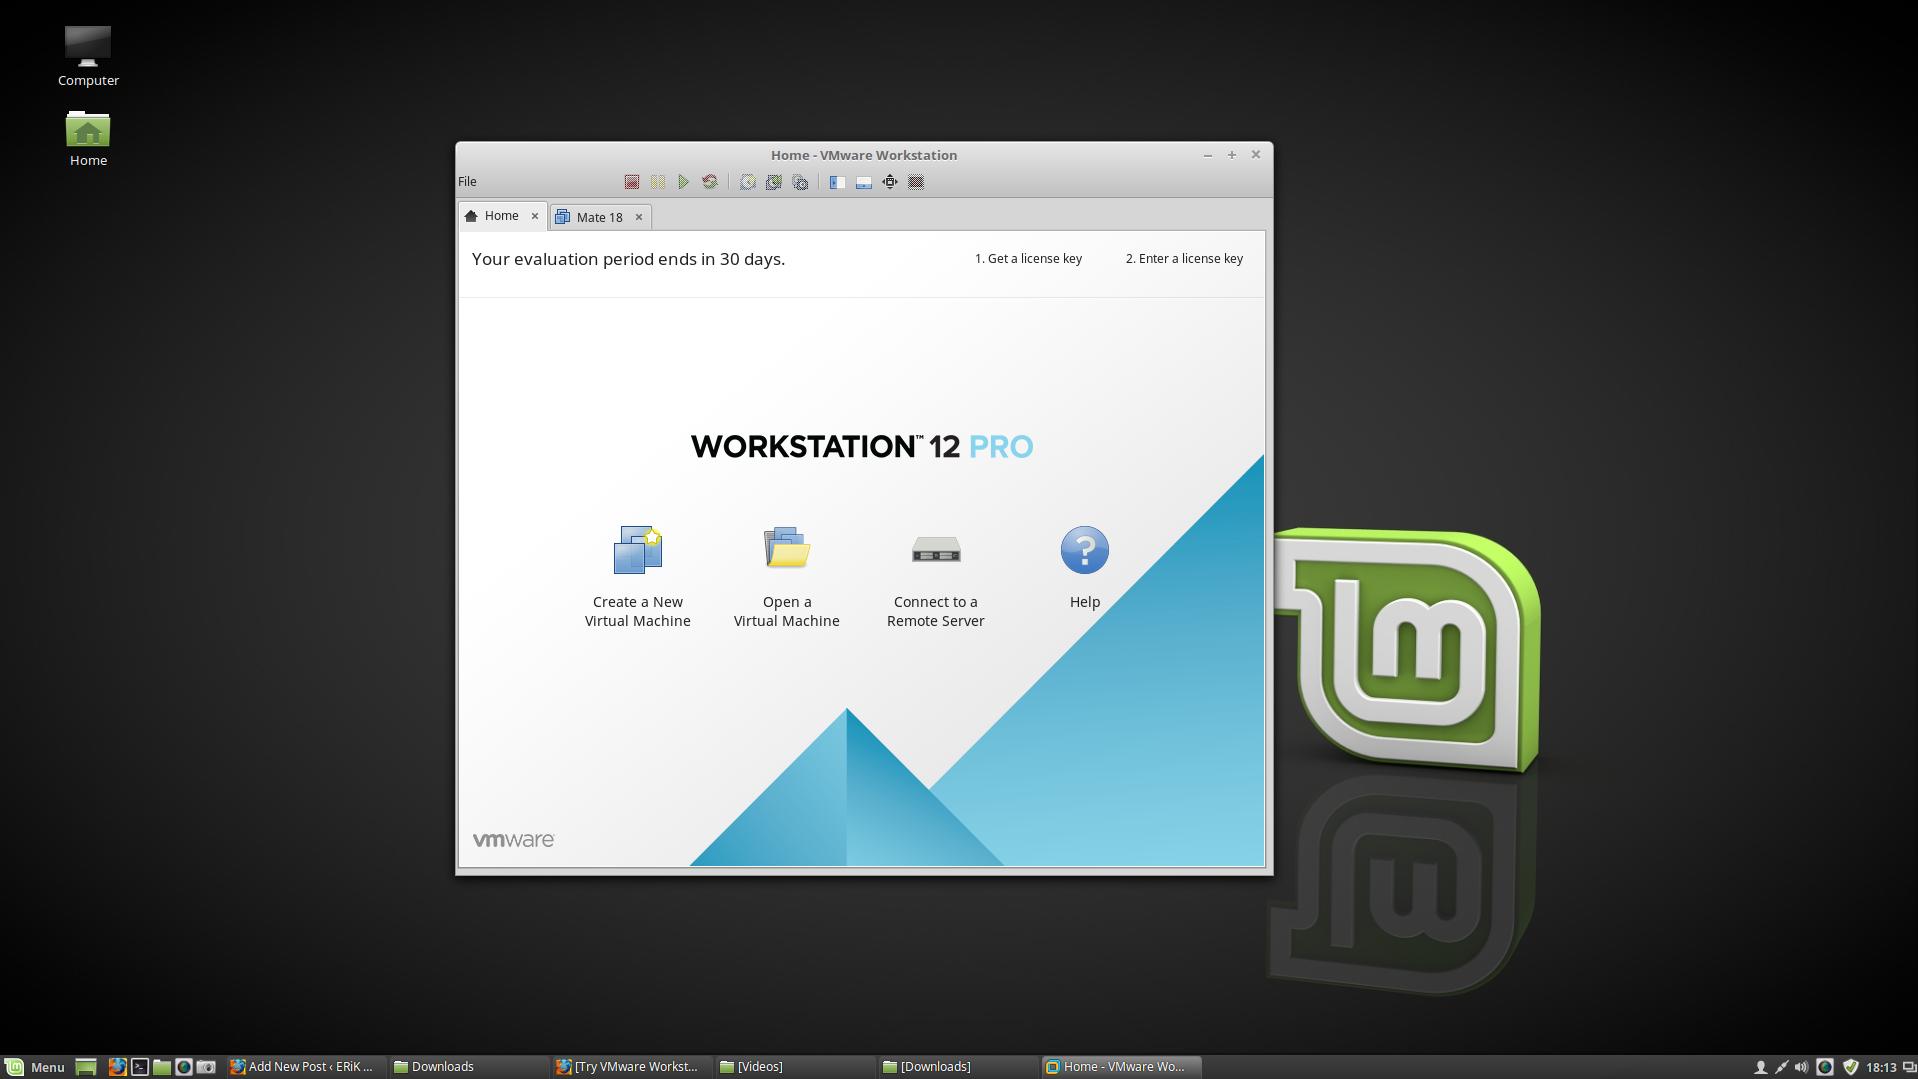1918x1079 pixels.
Task: Click the Suspend (pause) toolbar icon
Action: (x=657, y=182)
